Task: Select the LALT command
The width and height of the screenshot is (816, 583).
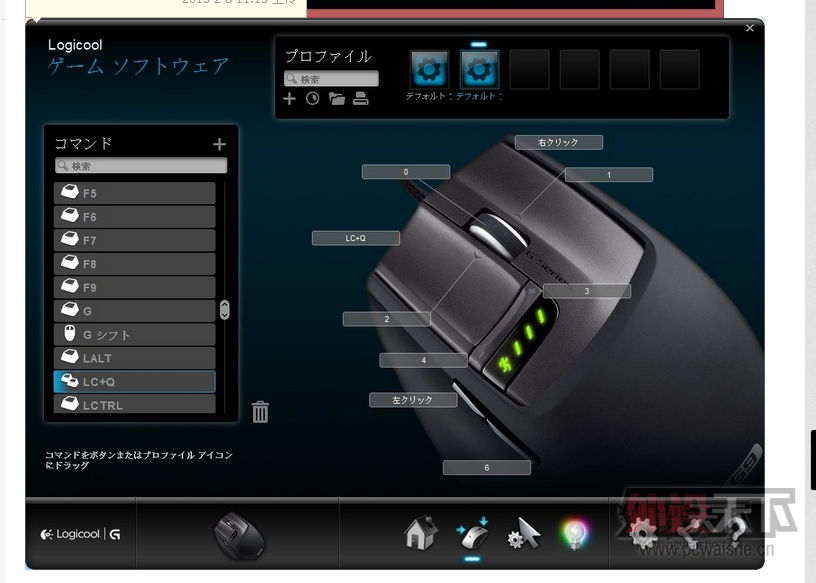Action: (x=135, y=358)
